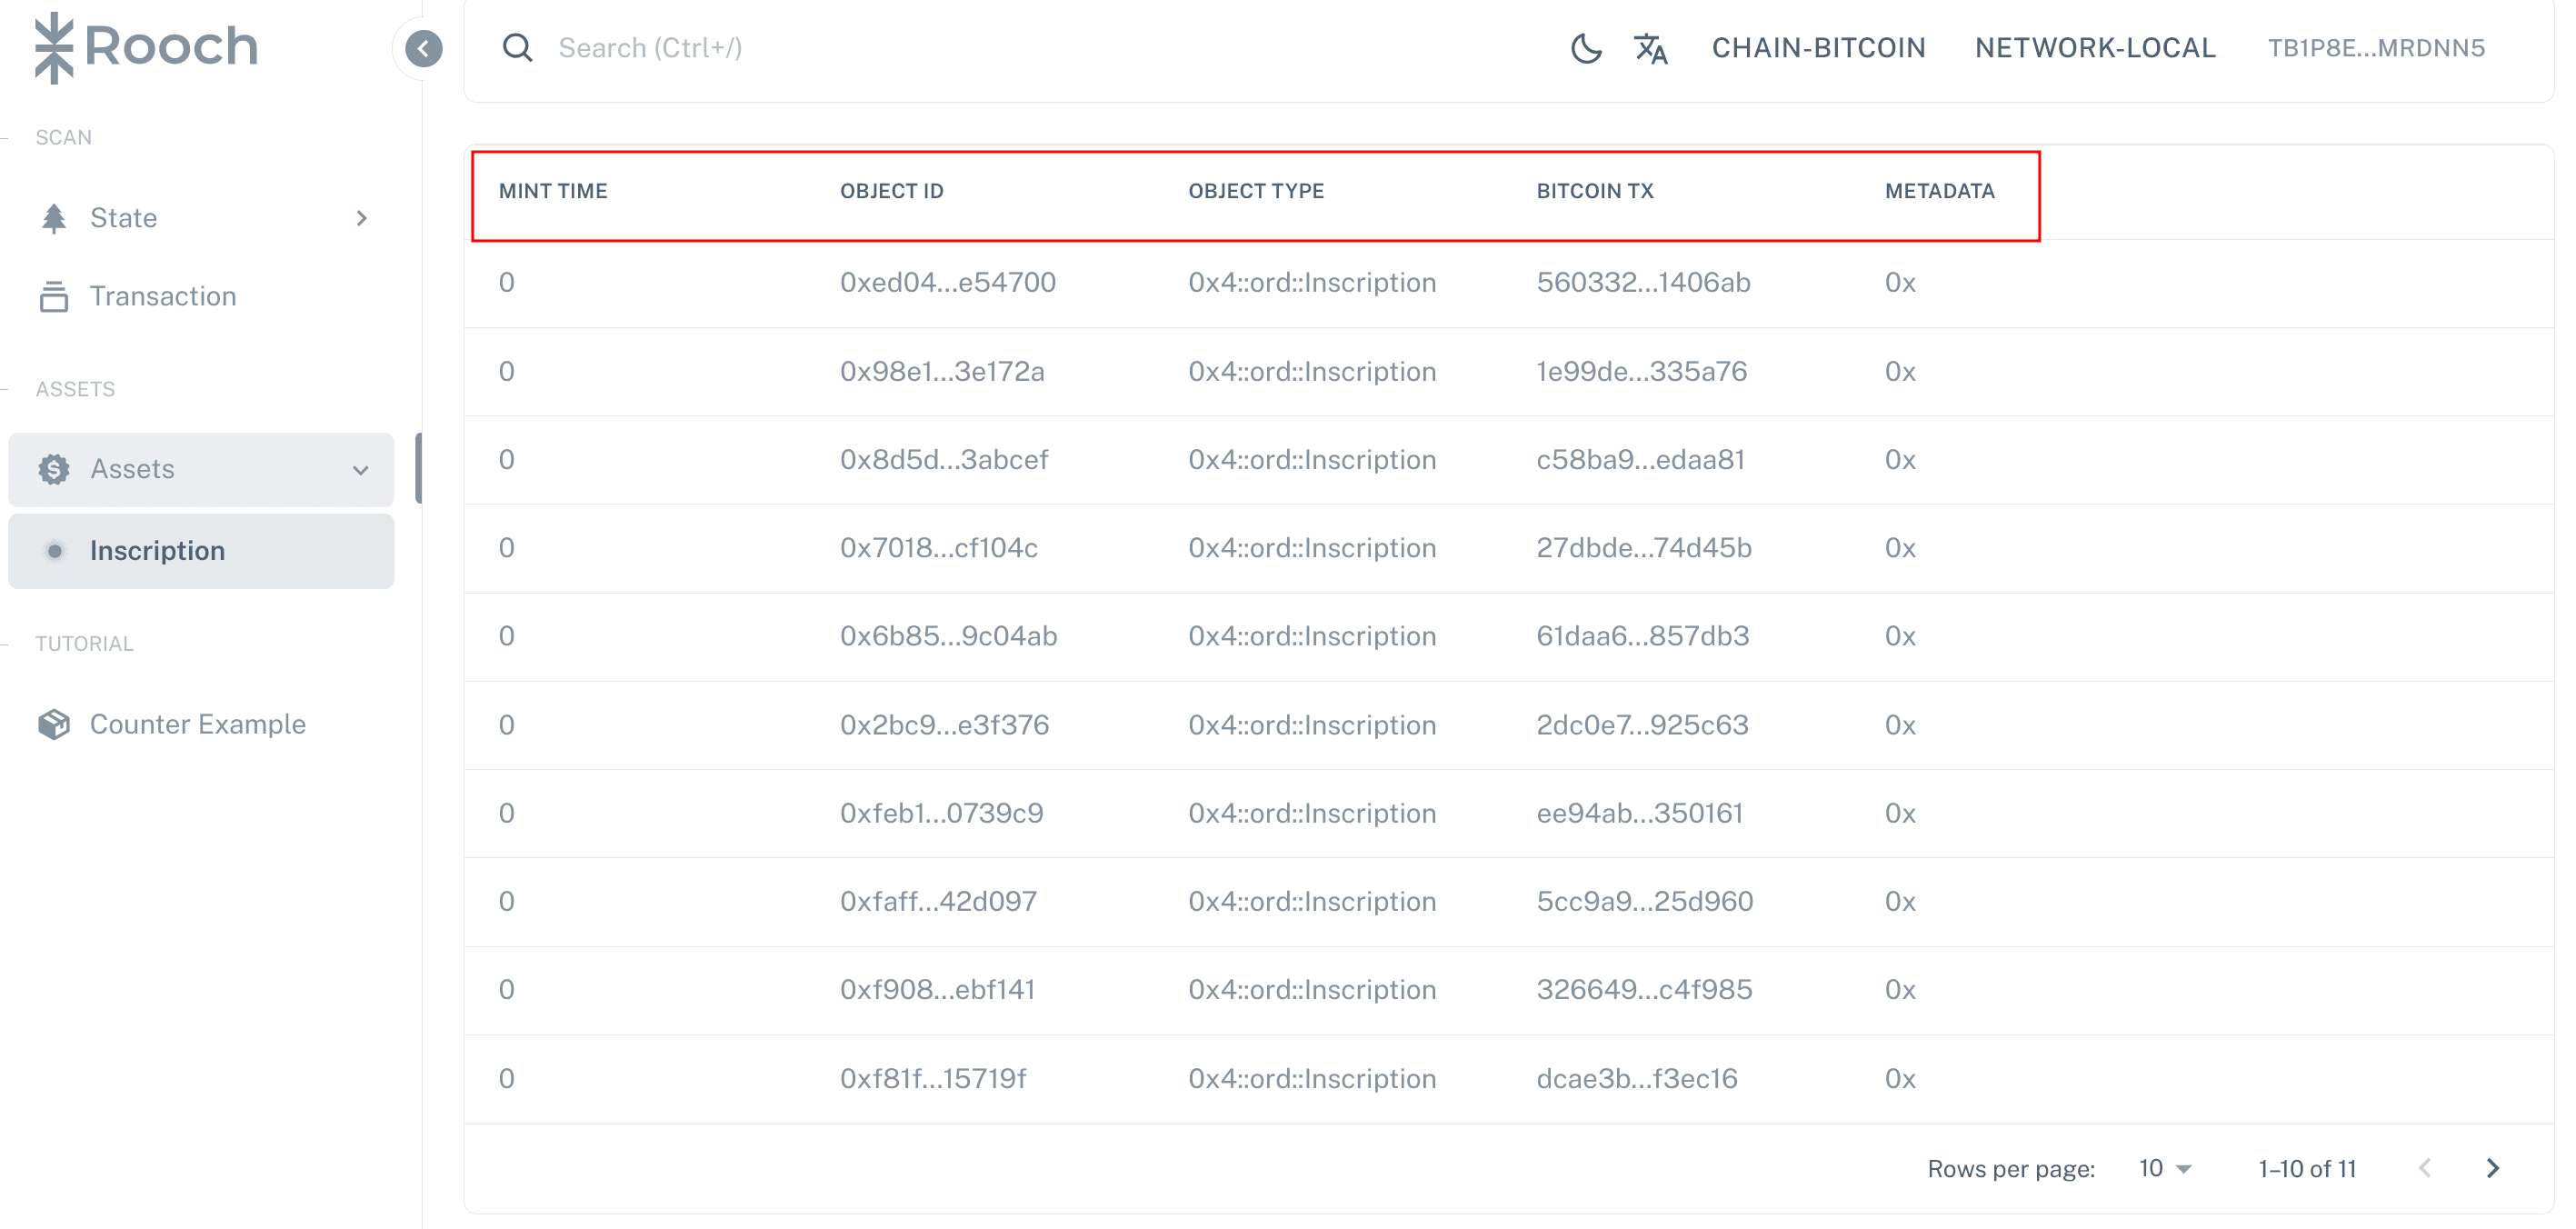Click the Counter Example cube icon
Viewport: 2576px width, 1229px height.
54,724
